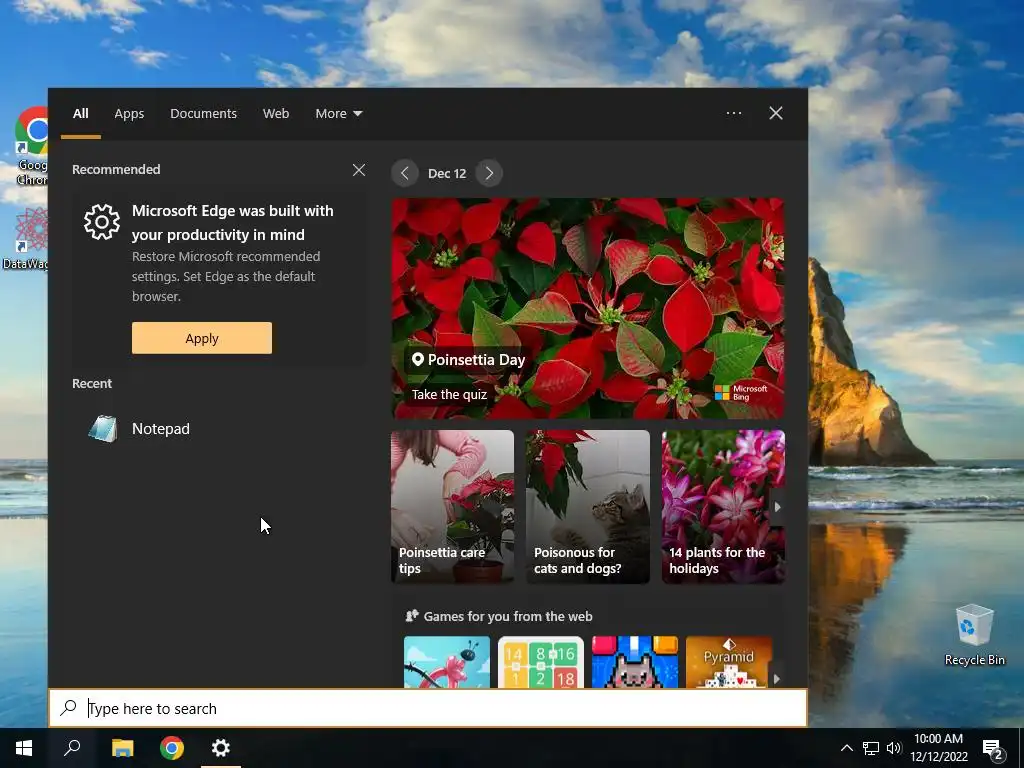Open the Poinsettia Day image
The width and height of the screenshot is (1024, 768).
coord(588,308)
